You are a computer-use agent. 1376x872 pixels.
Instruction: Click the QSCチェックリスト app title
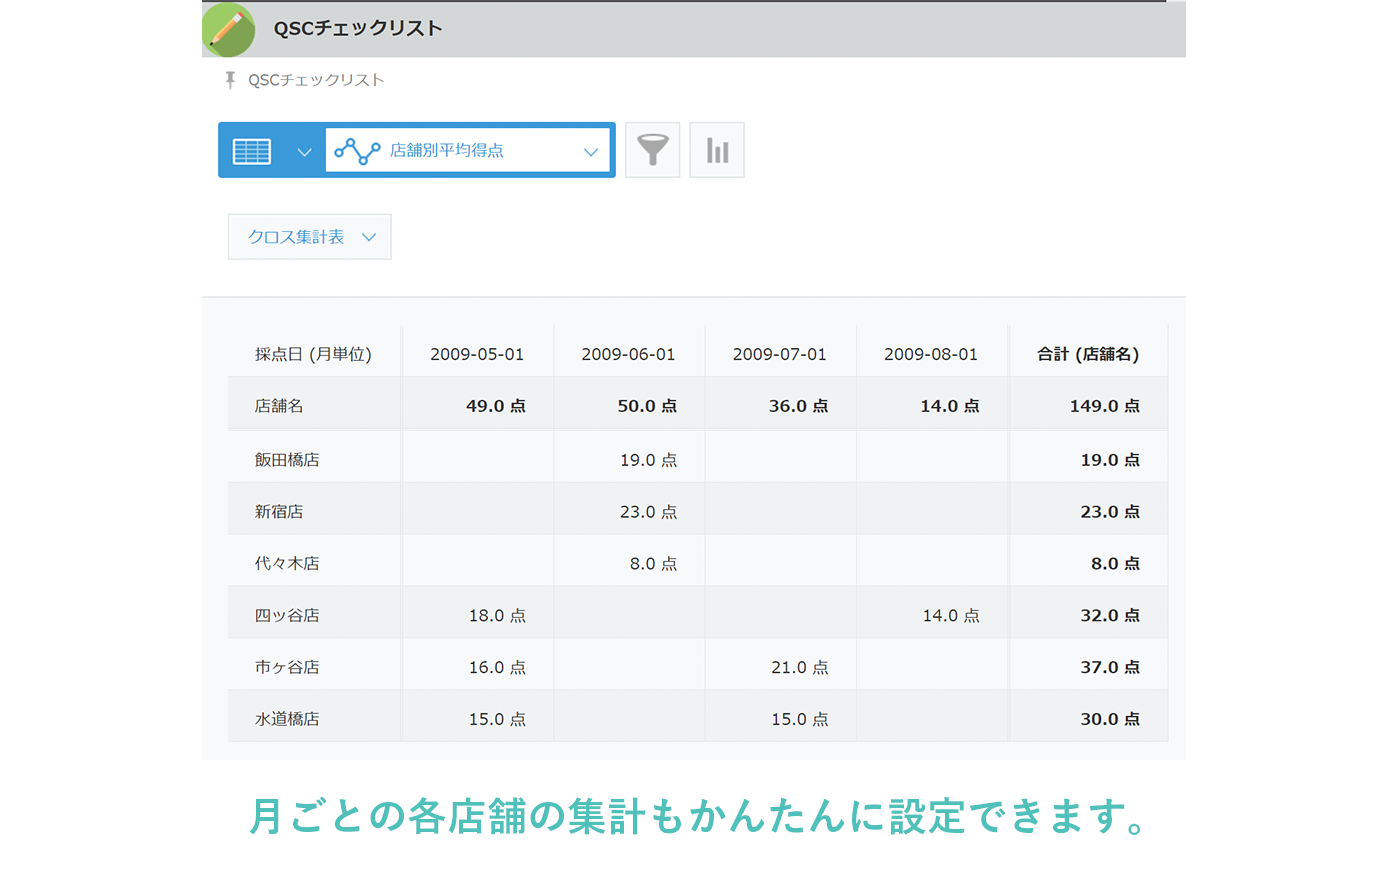pos(358,29)
